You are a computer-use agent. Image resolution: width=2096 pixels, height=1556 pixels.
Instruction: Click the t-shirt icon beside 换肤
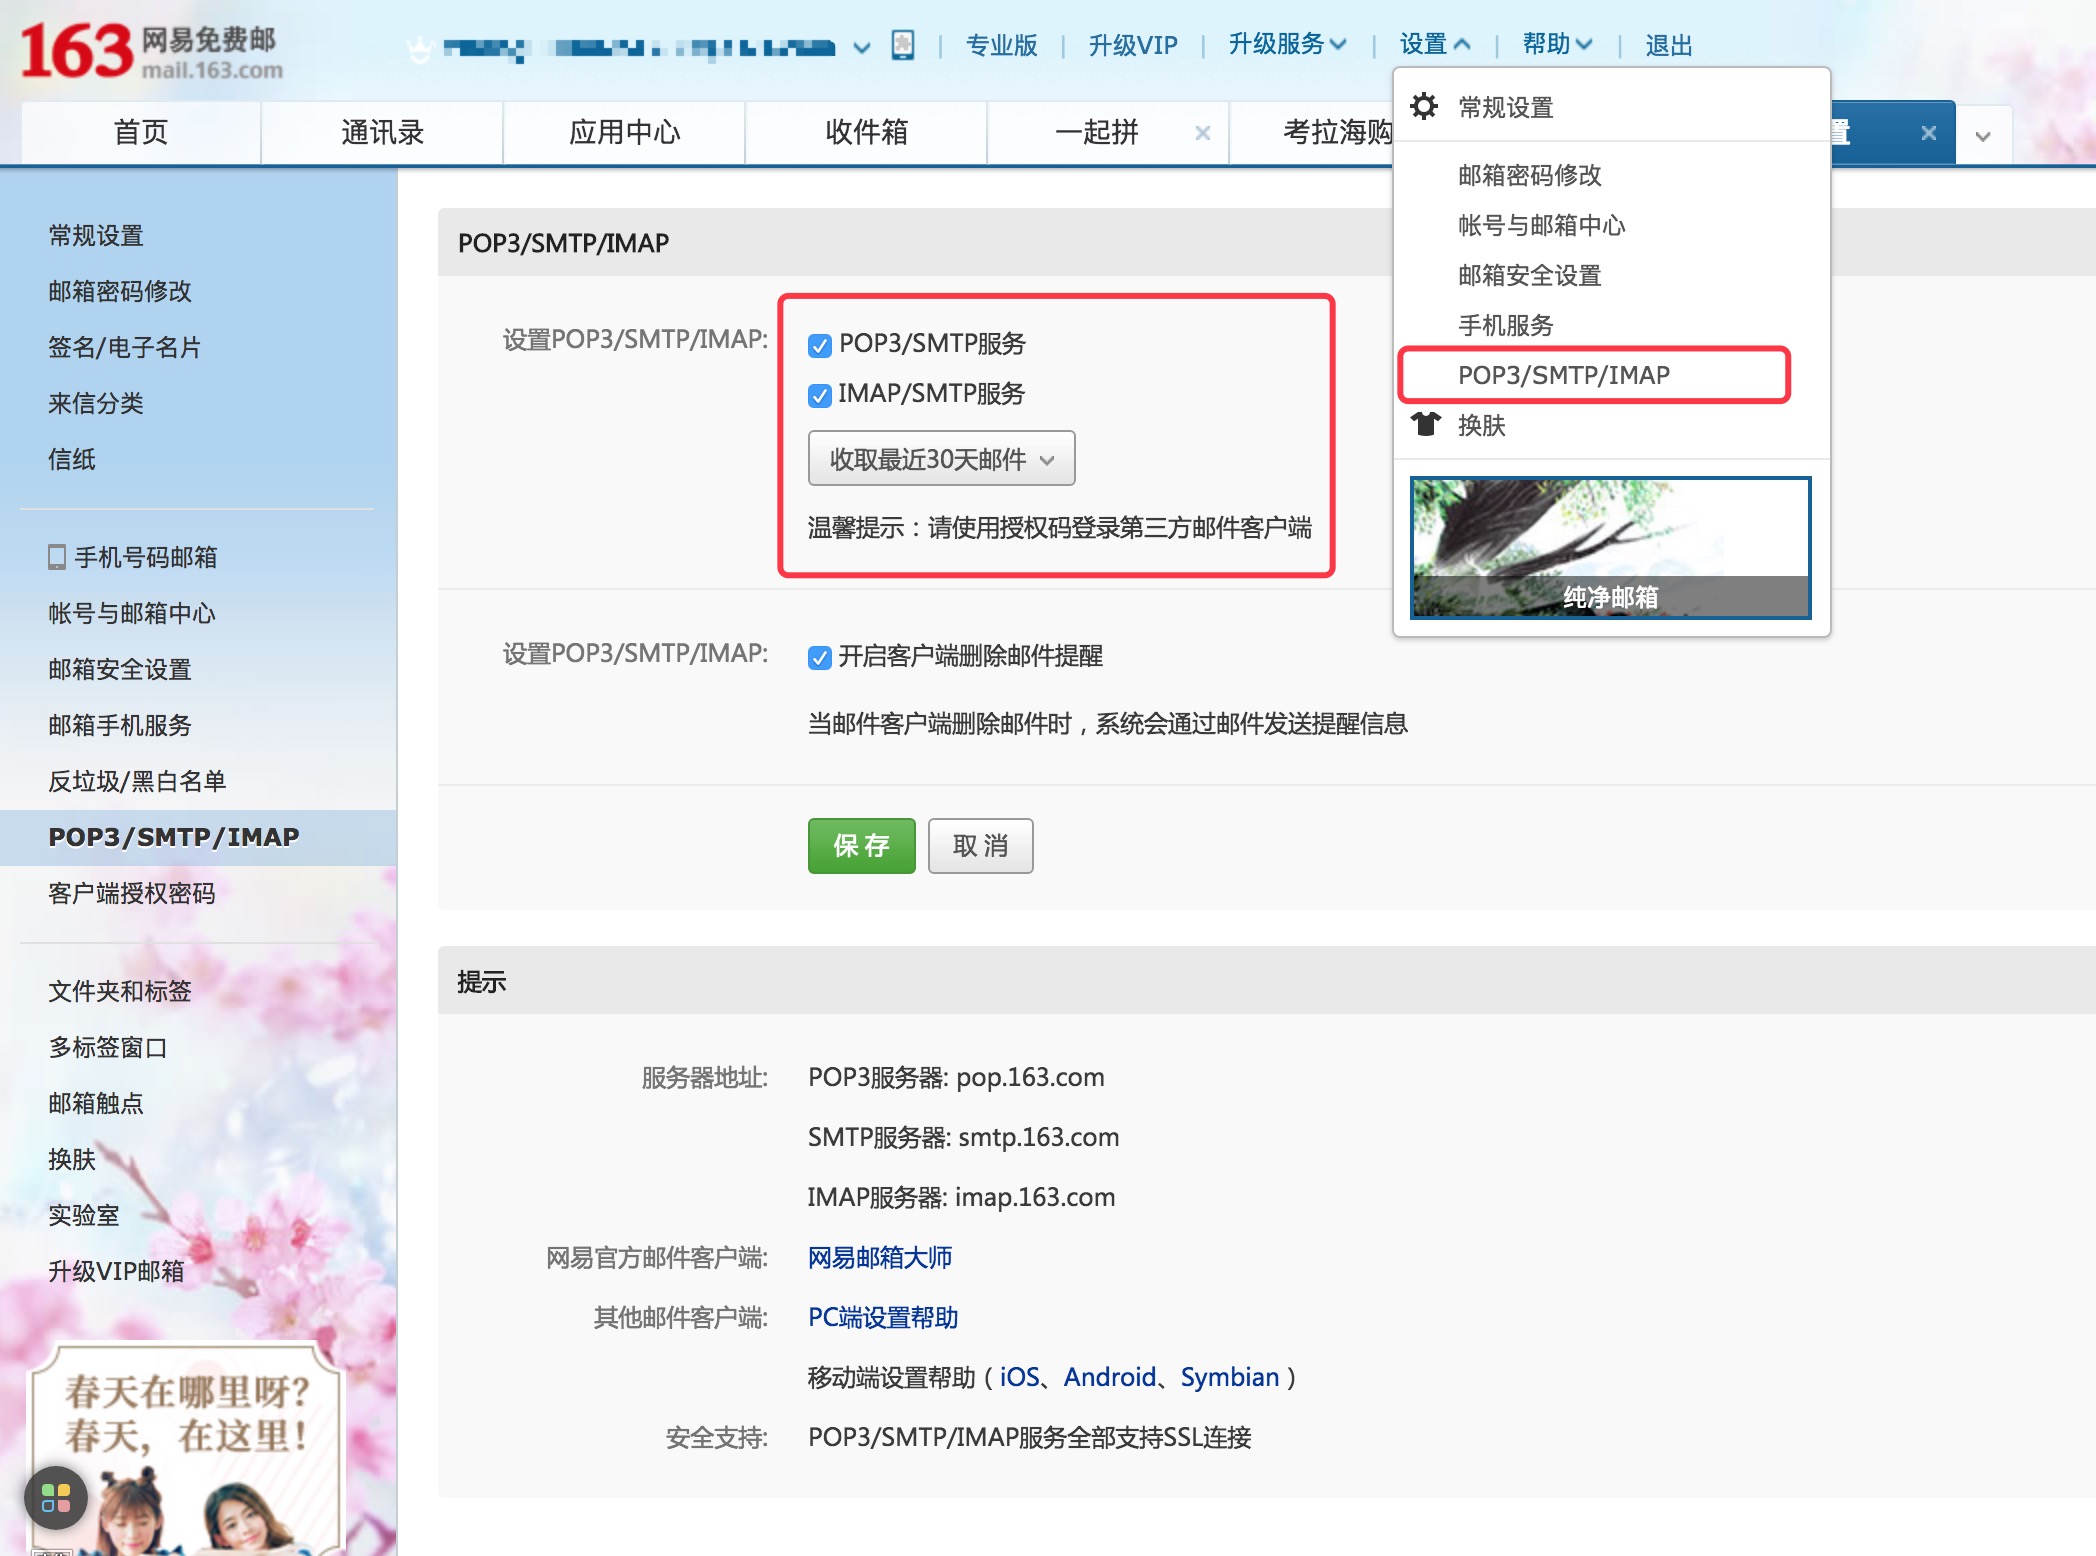(x=1424, y=425)
